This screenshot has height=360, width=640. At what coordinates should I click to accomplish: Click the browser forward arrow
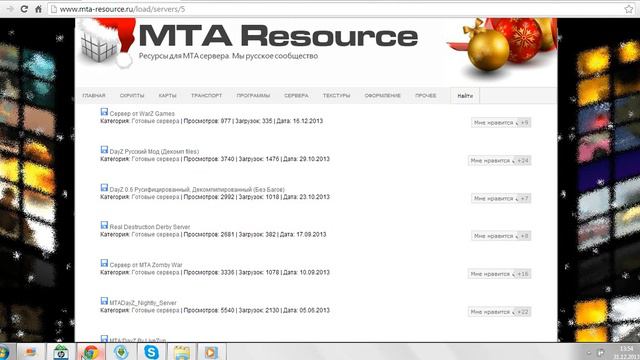(x=10, y=9)
